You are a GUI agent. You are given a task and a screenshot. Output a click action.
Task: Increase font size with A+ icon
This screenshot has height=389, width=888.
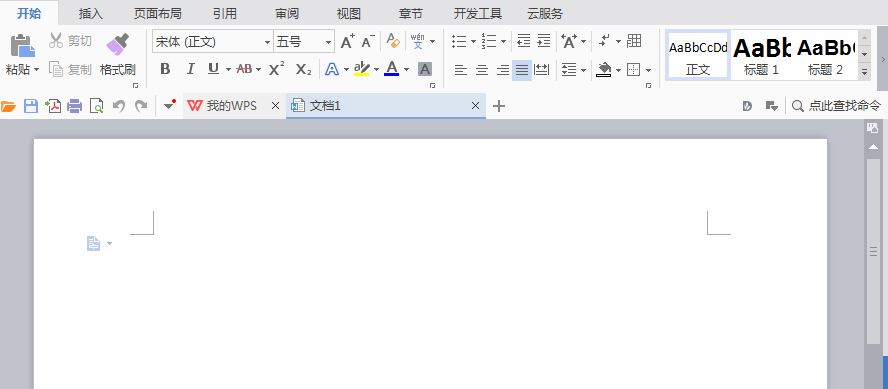point(347,41)
